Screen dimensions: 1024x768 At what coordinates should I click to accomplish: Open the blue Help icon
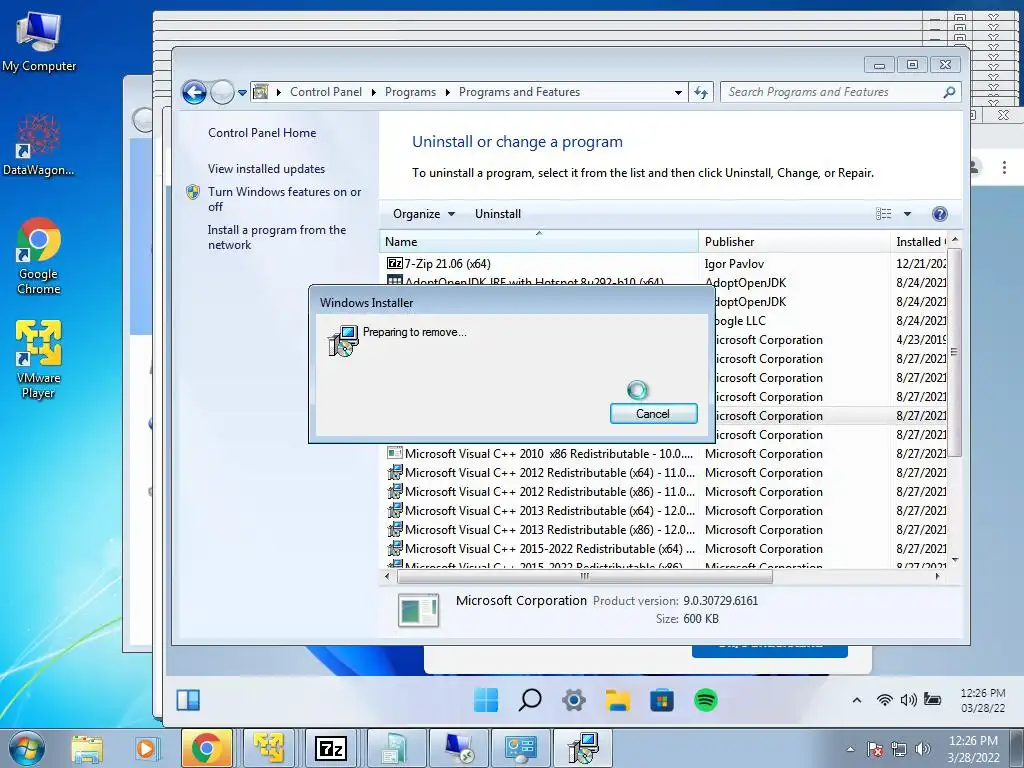click(940, 214)
